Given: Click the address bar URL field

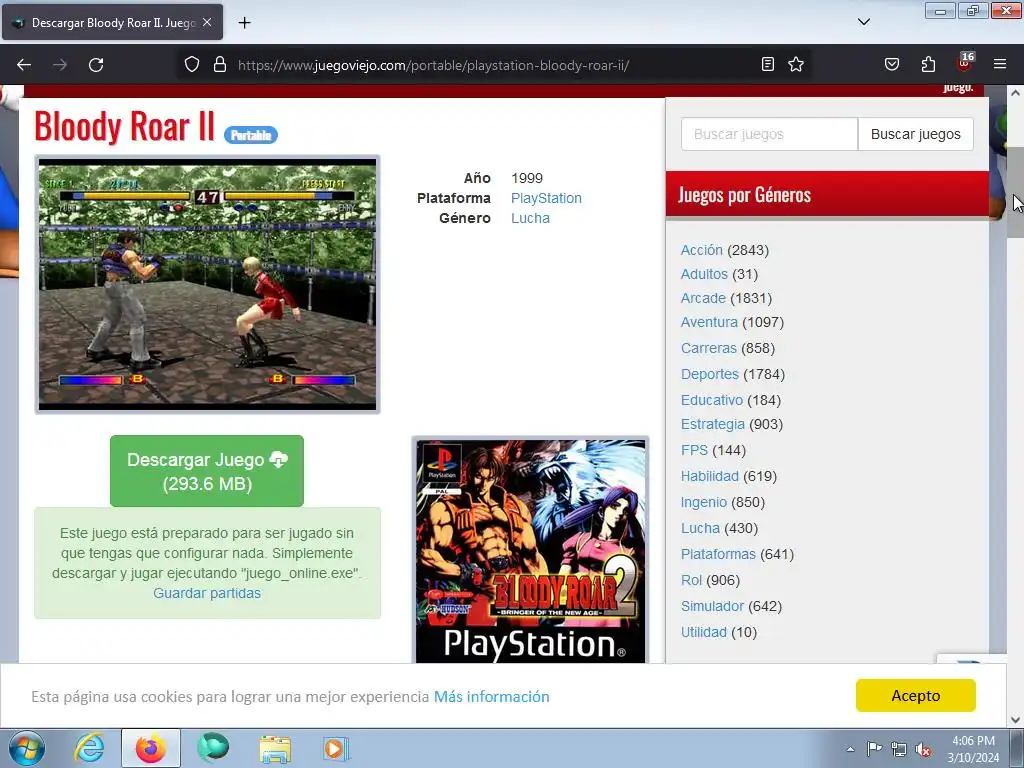Looking at the screenshot, I should point(494,65).
